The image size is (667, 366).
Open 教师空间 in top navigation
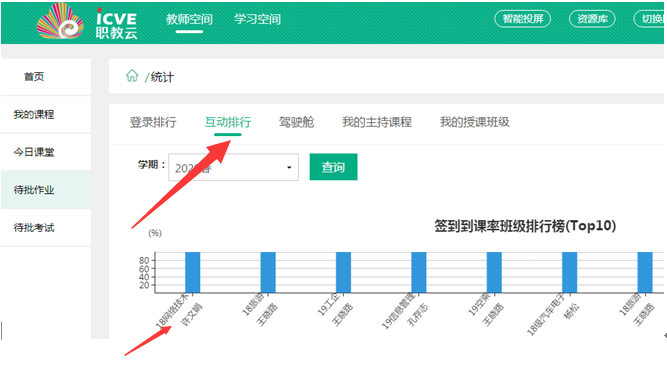coord(189,19)
